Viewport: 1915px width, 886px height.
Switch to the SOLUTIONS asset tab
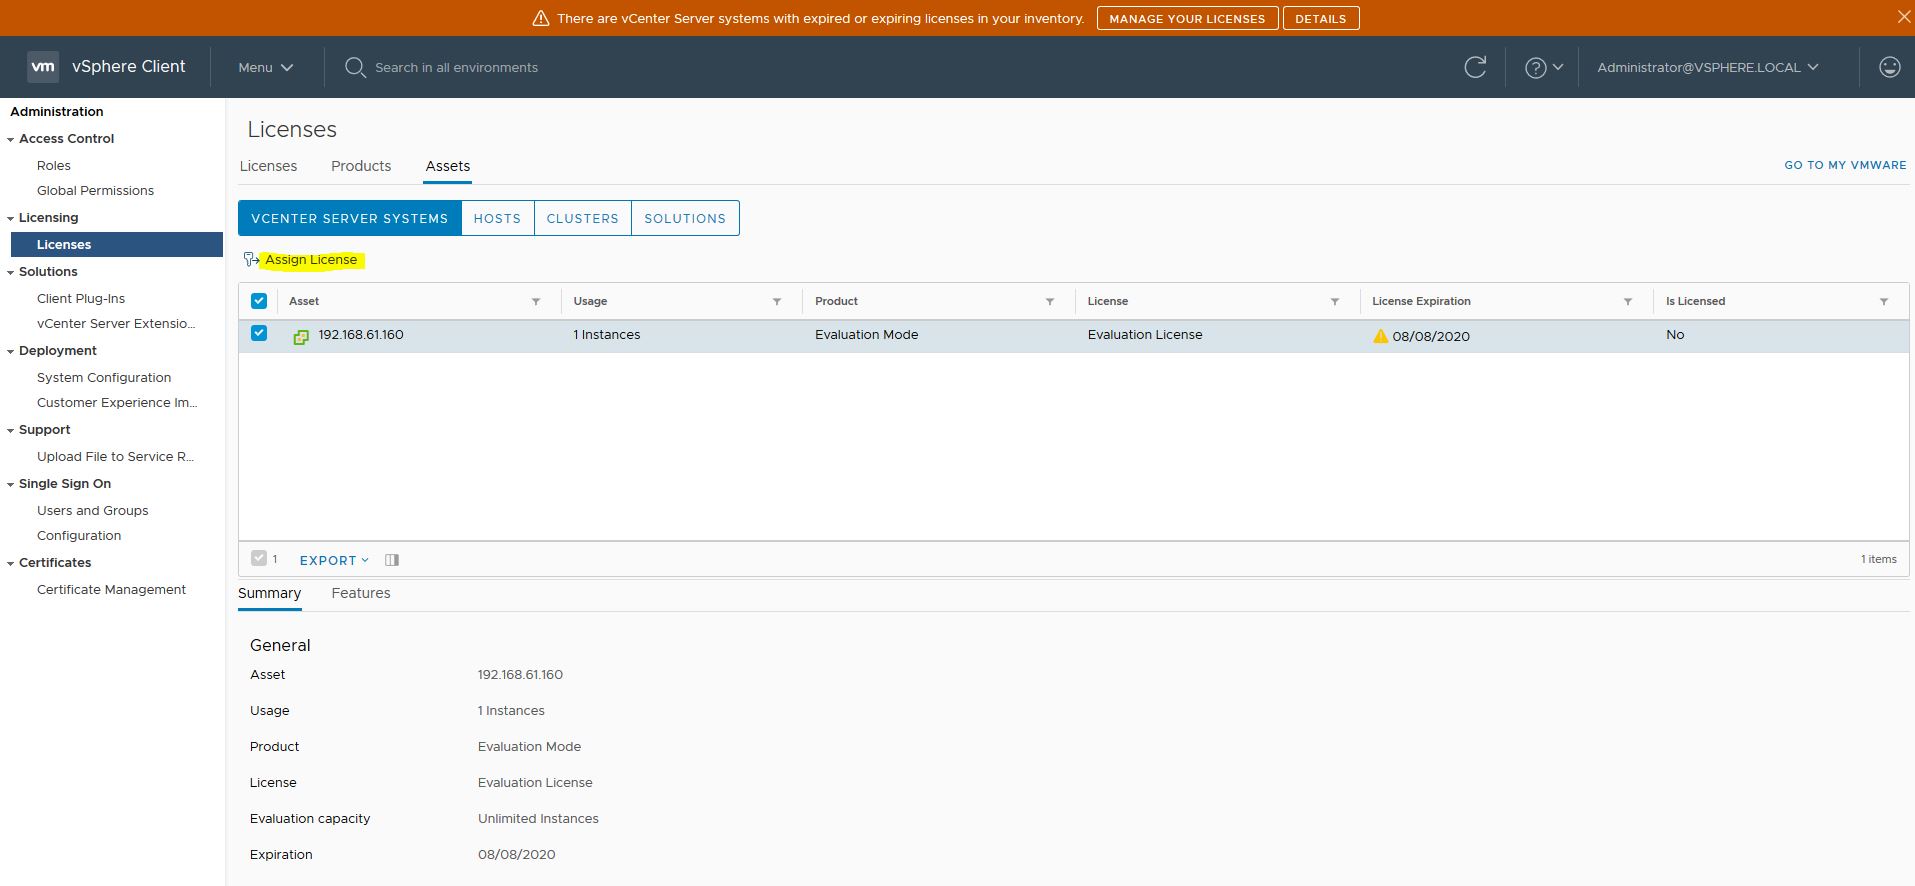point(685,218)
